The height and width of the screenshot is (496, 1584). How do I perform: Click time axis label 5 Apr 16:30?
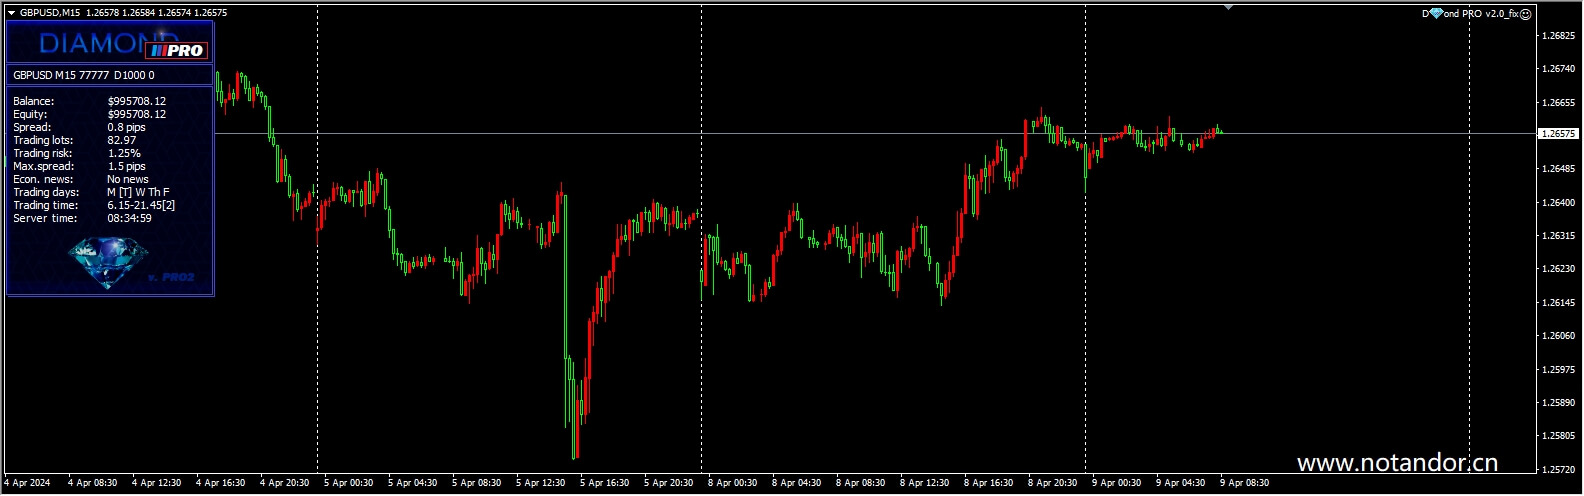coord(605,483)
